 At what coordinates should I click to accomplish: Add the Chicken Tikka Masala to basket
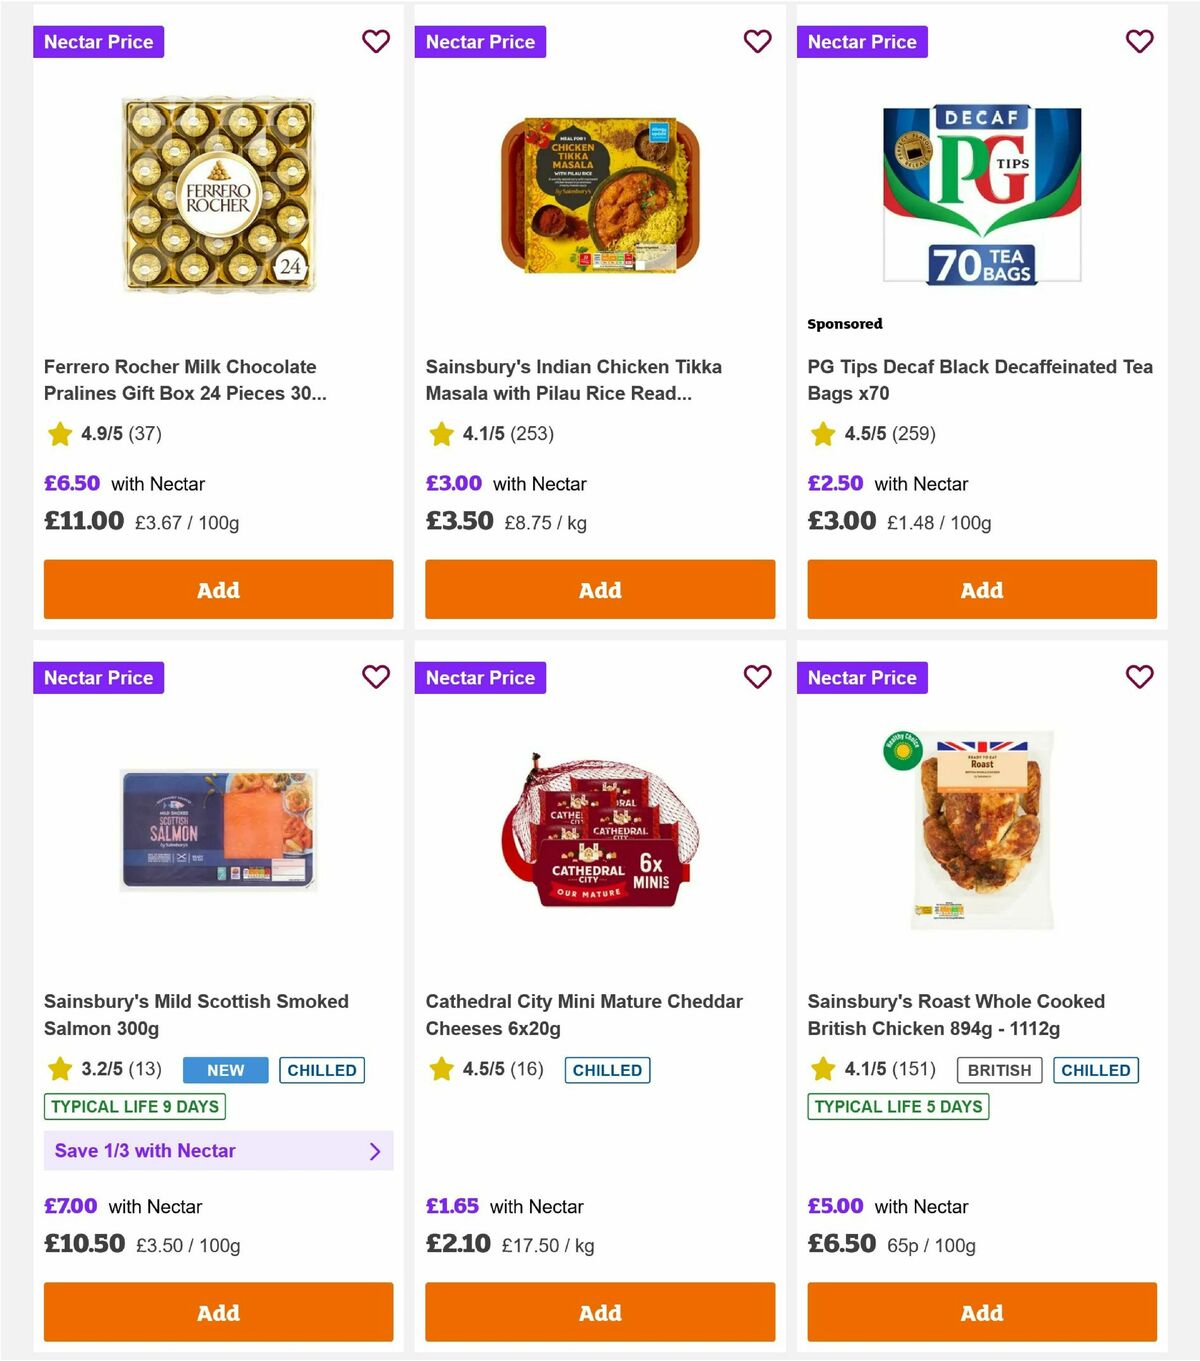[600, 589]
